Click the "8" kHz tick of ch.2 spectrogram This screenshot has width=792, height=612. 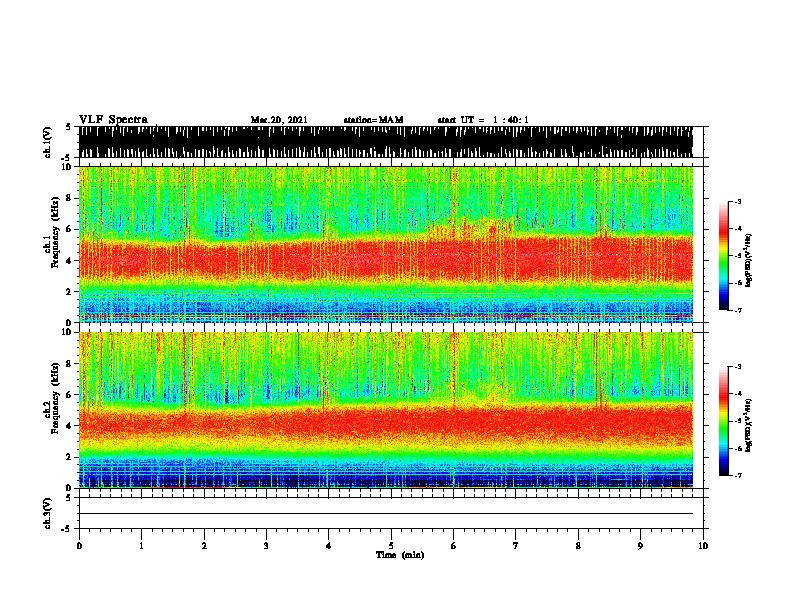[71, 364]
